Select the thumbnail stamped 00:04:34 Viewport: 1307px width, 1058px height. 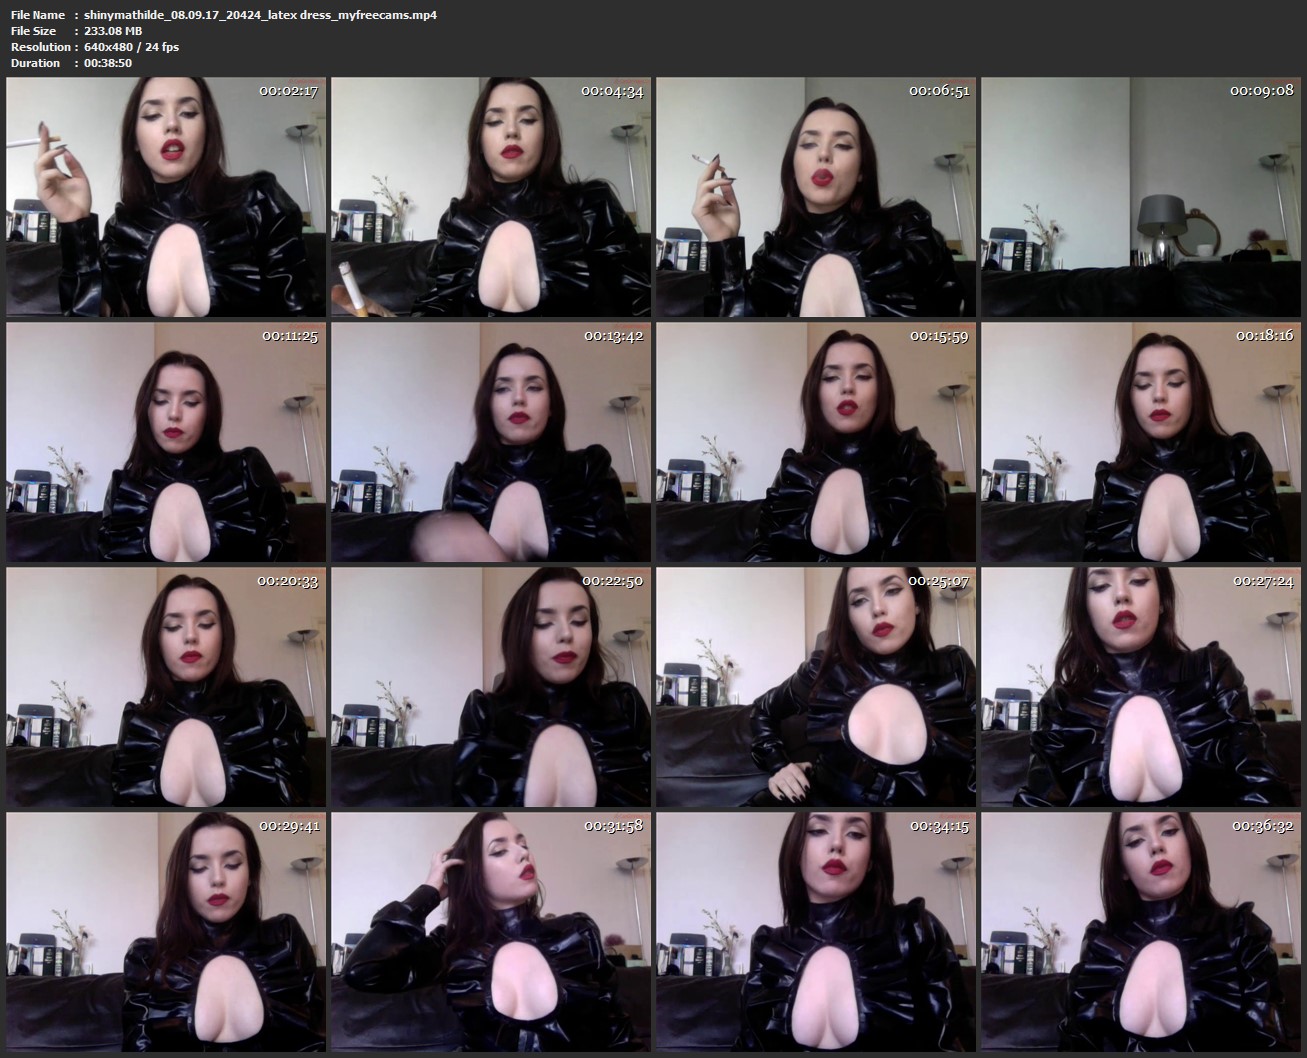pyautogui.click(x=491, y=197)
